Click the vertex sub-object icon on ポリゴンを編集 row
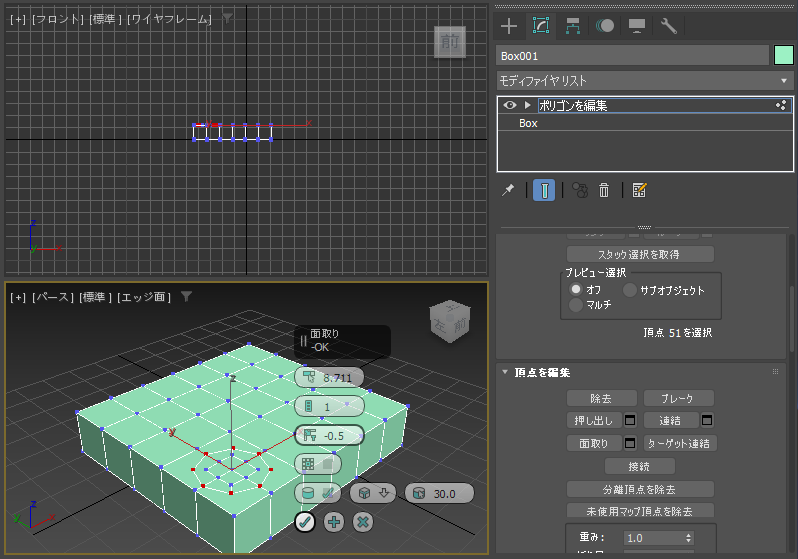 [x=781, y=105]
